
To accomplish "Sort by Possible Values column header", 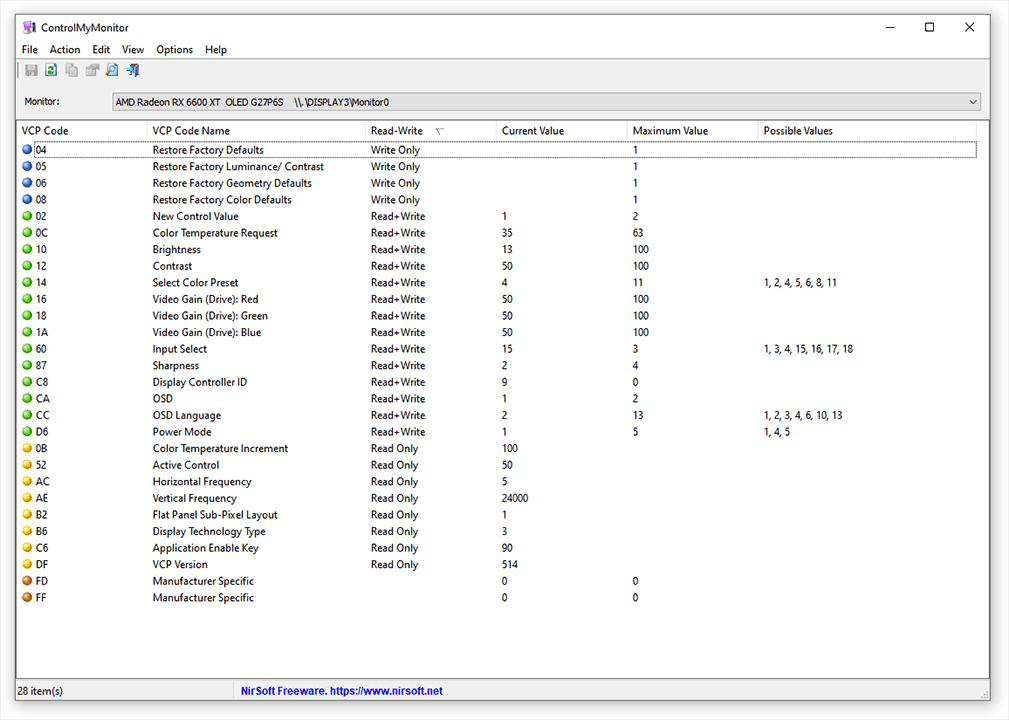I will 867,131.
